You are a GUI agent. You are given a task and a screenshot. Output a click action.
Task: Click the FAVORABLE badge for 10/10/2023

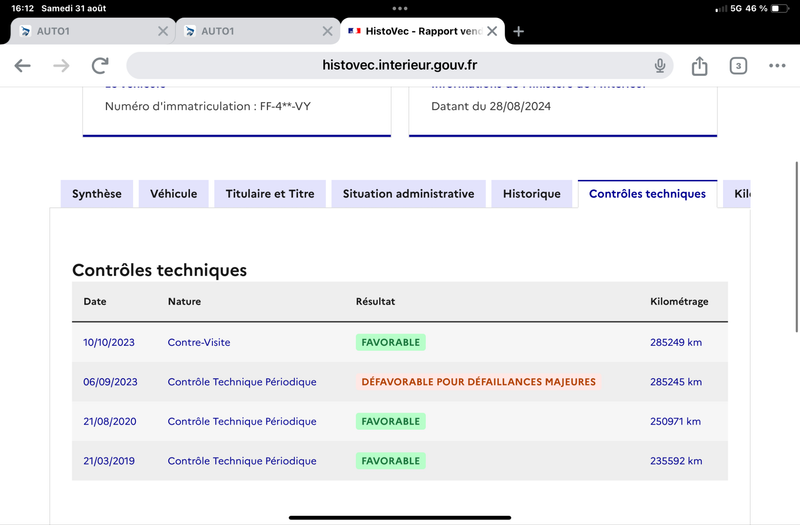(x=391, y=342)
